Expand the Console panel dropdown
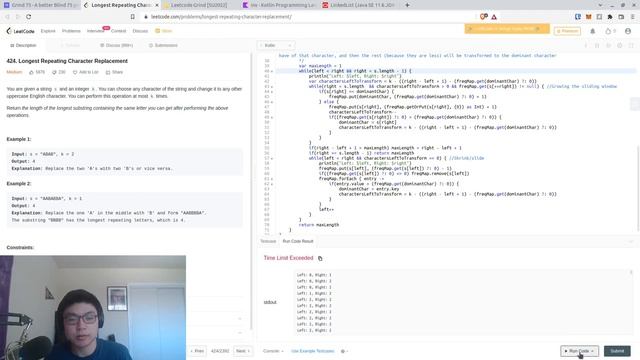This screenshot has width=640, height=360. pyautogui.click(x=273, y=351)
